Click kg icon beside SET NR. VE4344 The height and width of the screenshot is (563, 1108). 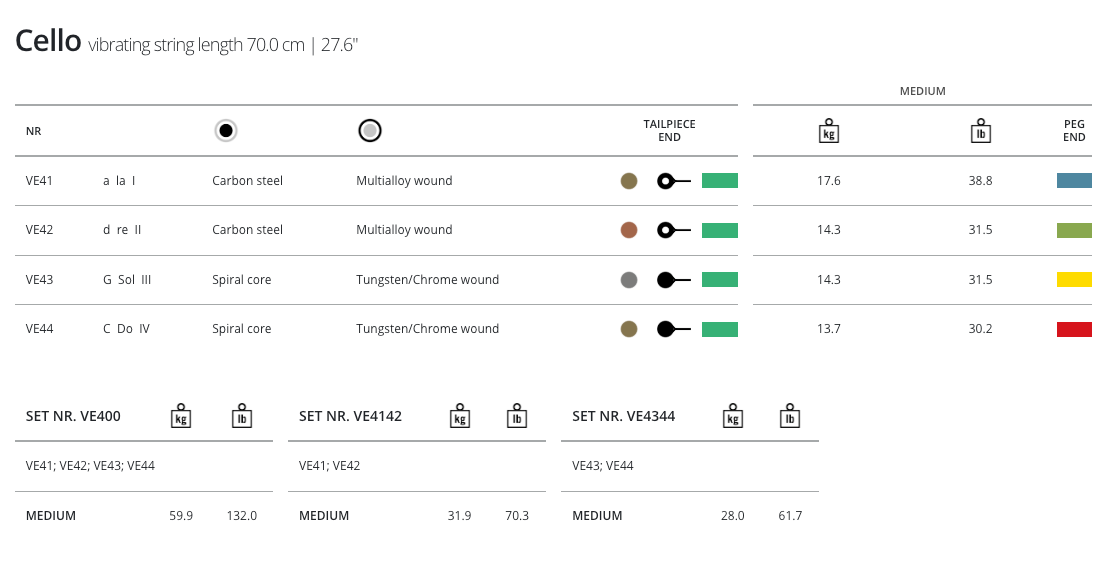(x=733, y=416)
